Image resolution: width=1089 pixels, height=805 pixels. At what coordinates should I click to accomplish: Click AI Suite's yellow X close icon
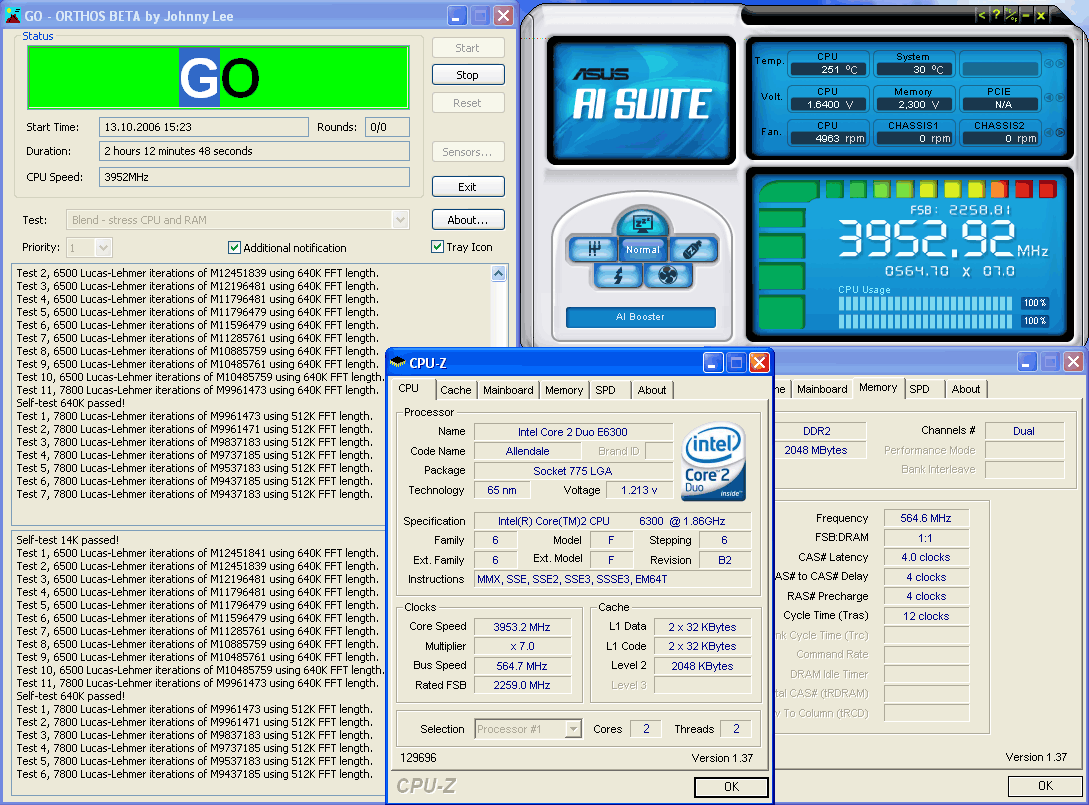pyautogui.click(x=1040, y=15)
